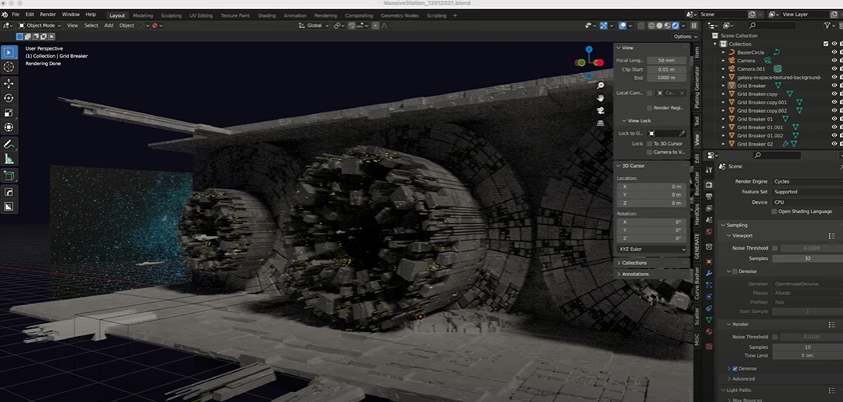Expand the Collections panel in sidebar
Viewport: 843px width, 402px height.
(x=634, y=262)
